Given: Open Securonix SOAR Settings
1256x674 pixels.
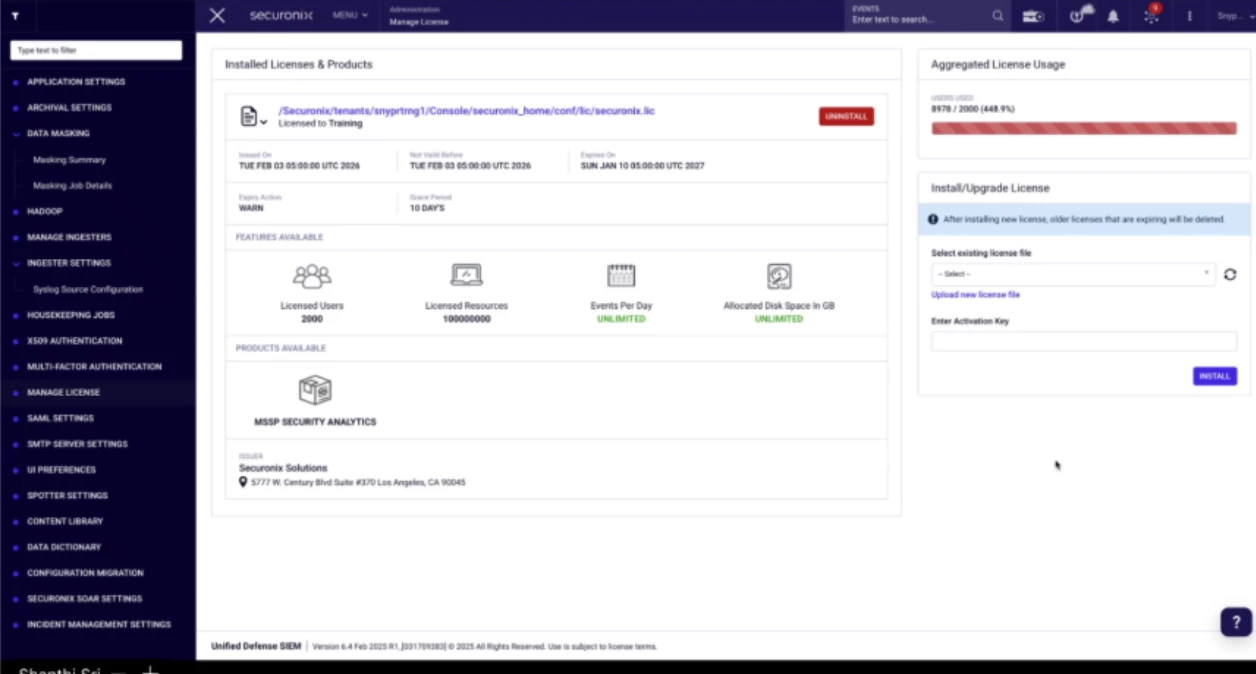Looking at the screenshot, I should point(84,599).
